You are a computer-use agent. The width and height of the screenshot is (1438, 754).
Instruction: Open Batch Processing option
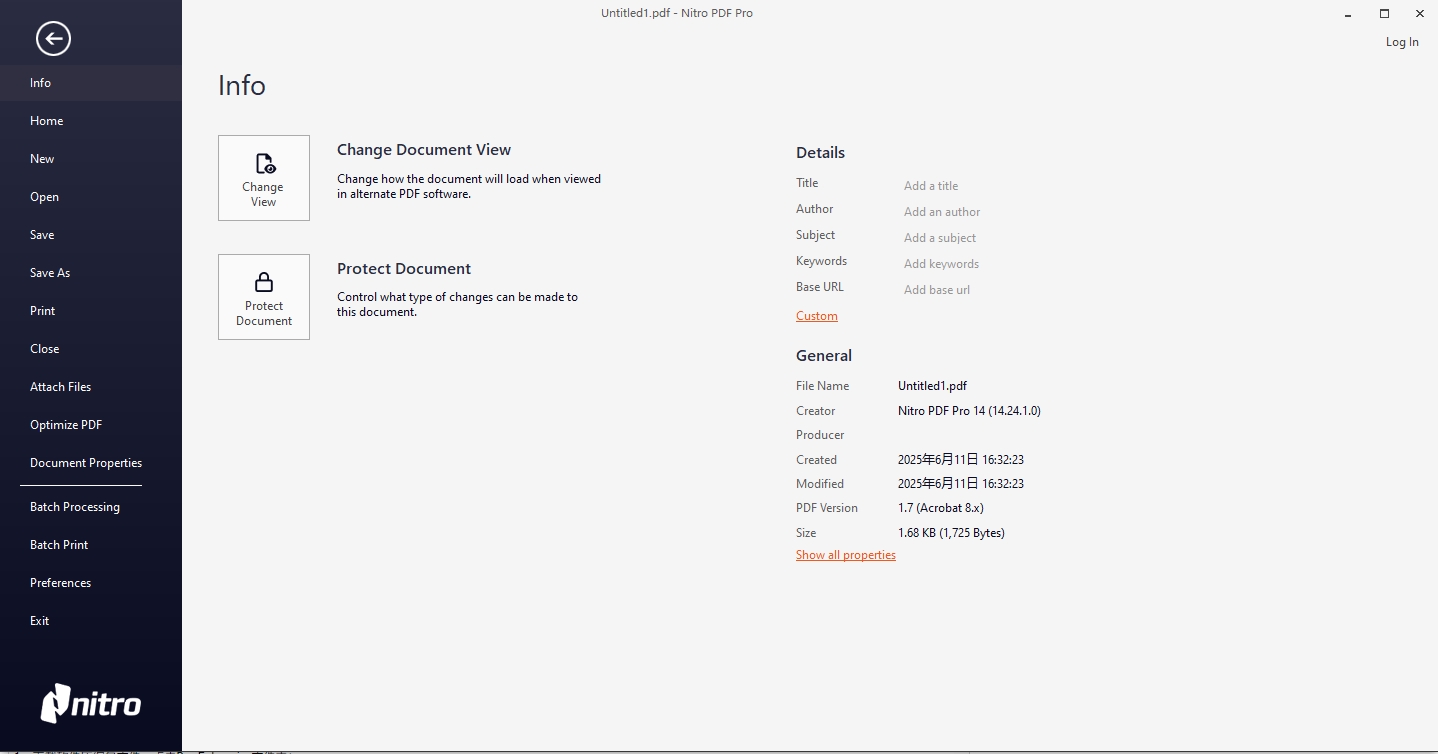pos(75,507)
